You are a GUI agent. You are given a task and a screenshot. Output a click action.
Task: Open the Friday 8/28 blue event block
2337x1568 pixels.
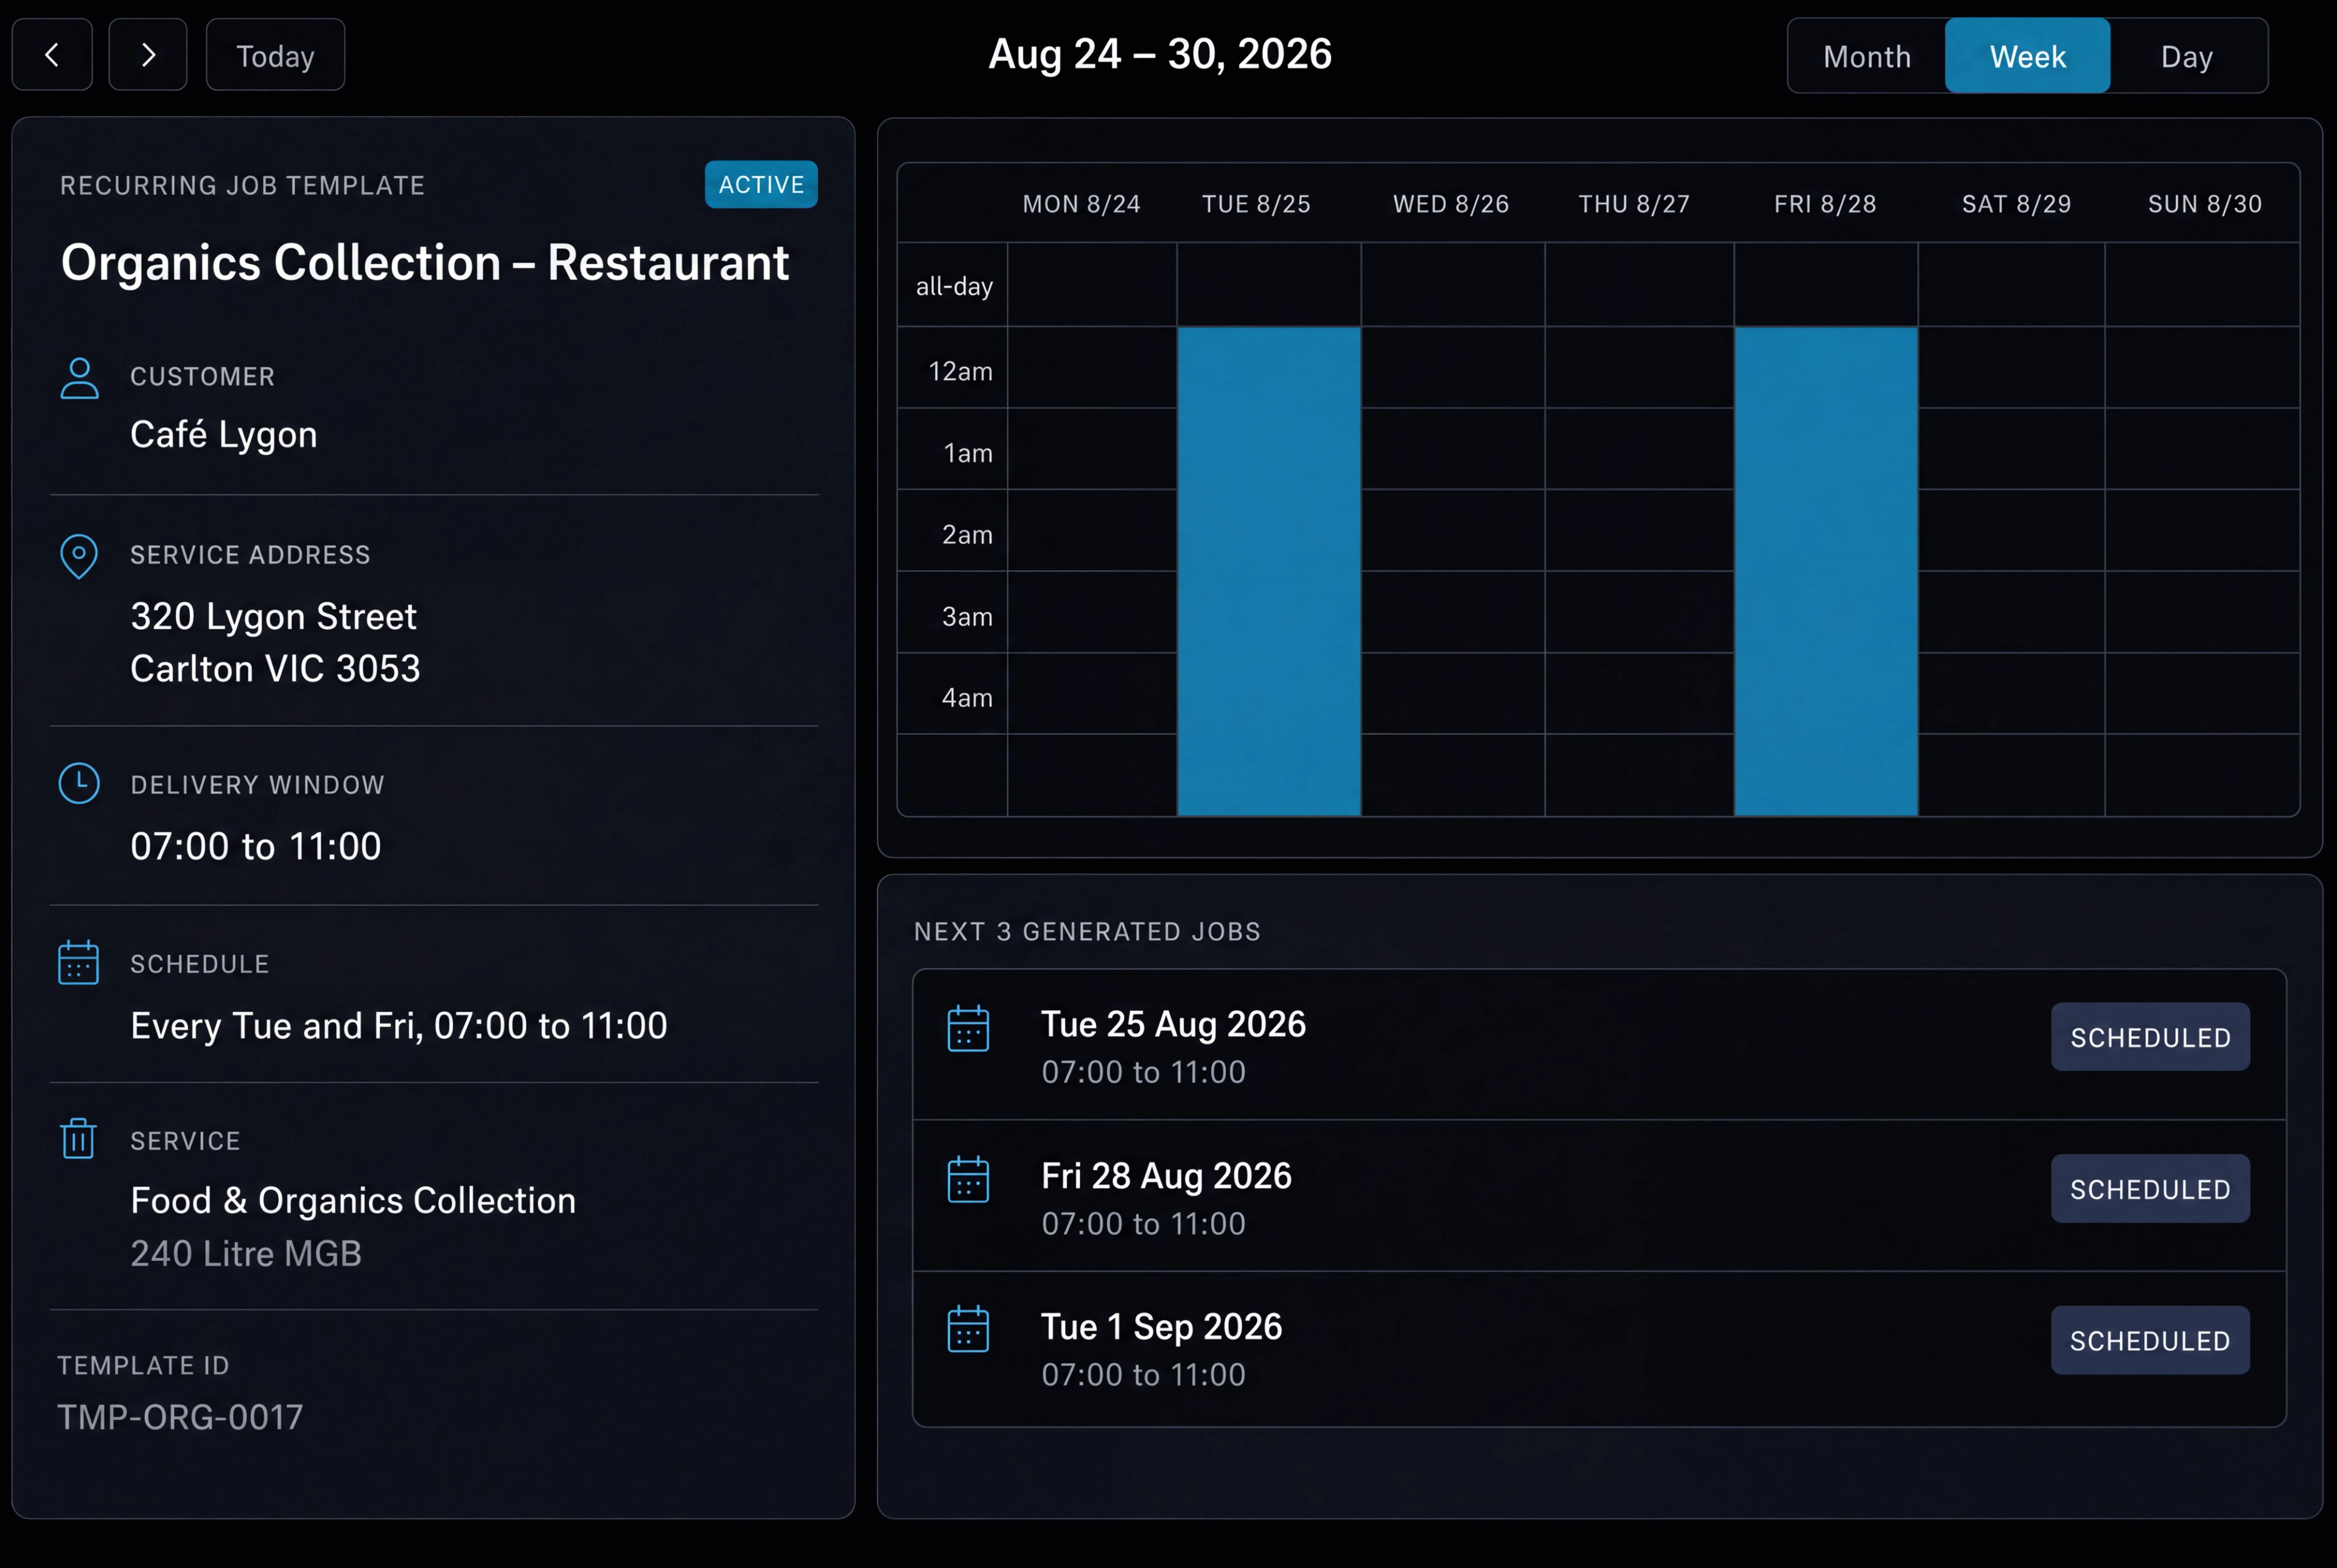pyautogui.click(x=1826, y=571)
